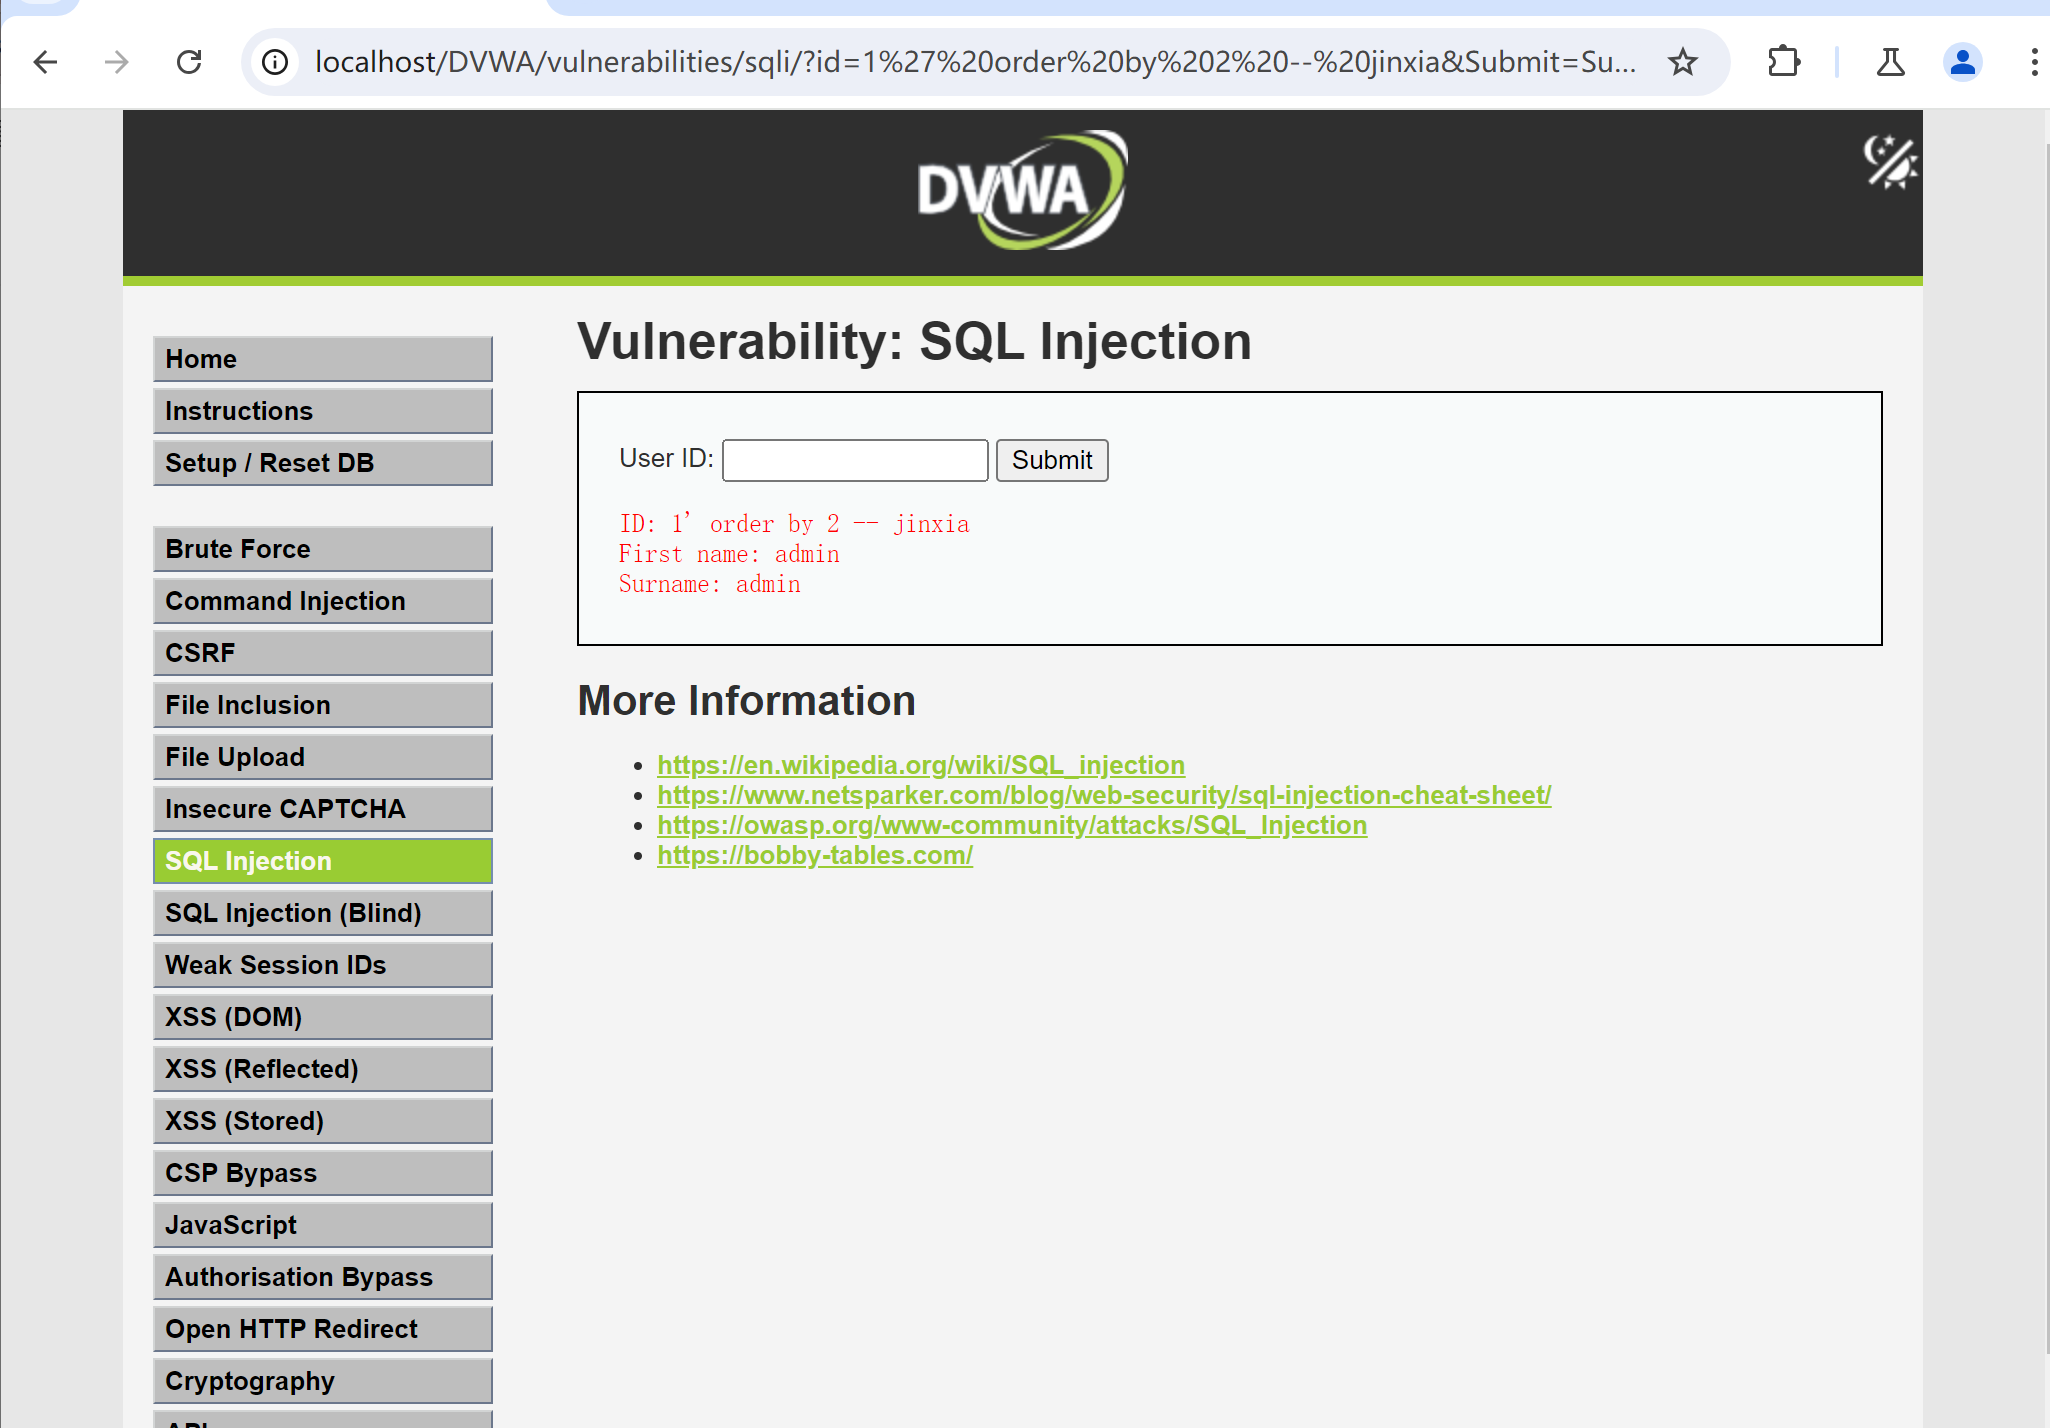Image resolution: width=2050 pixels, height=1428 pixels.
Task: Open the XSS (Reflected) page
Action: (x=322, y=1069)
